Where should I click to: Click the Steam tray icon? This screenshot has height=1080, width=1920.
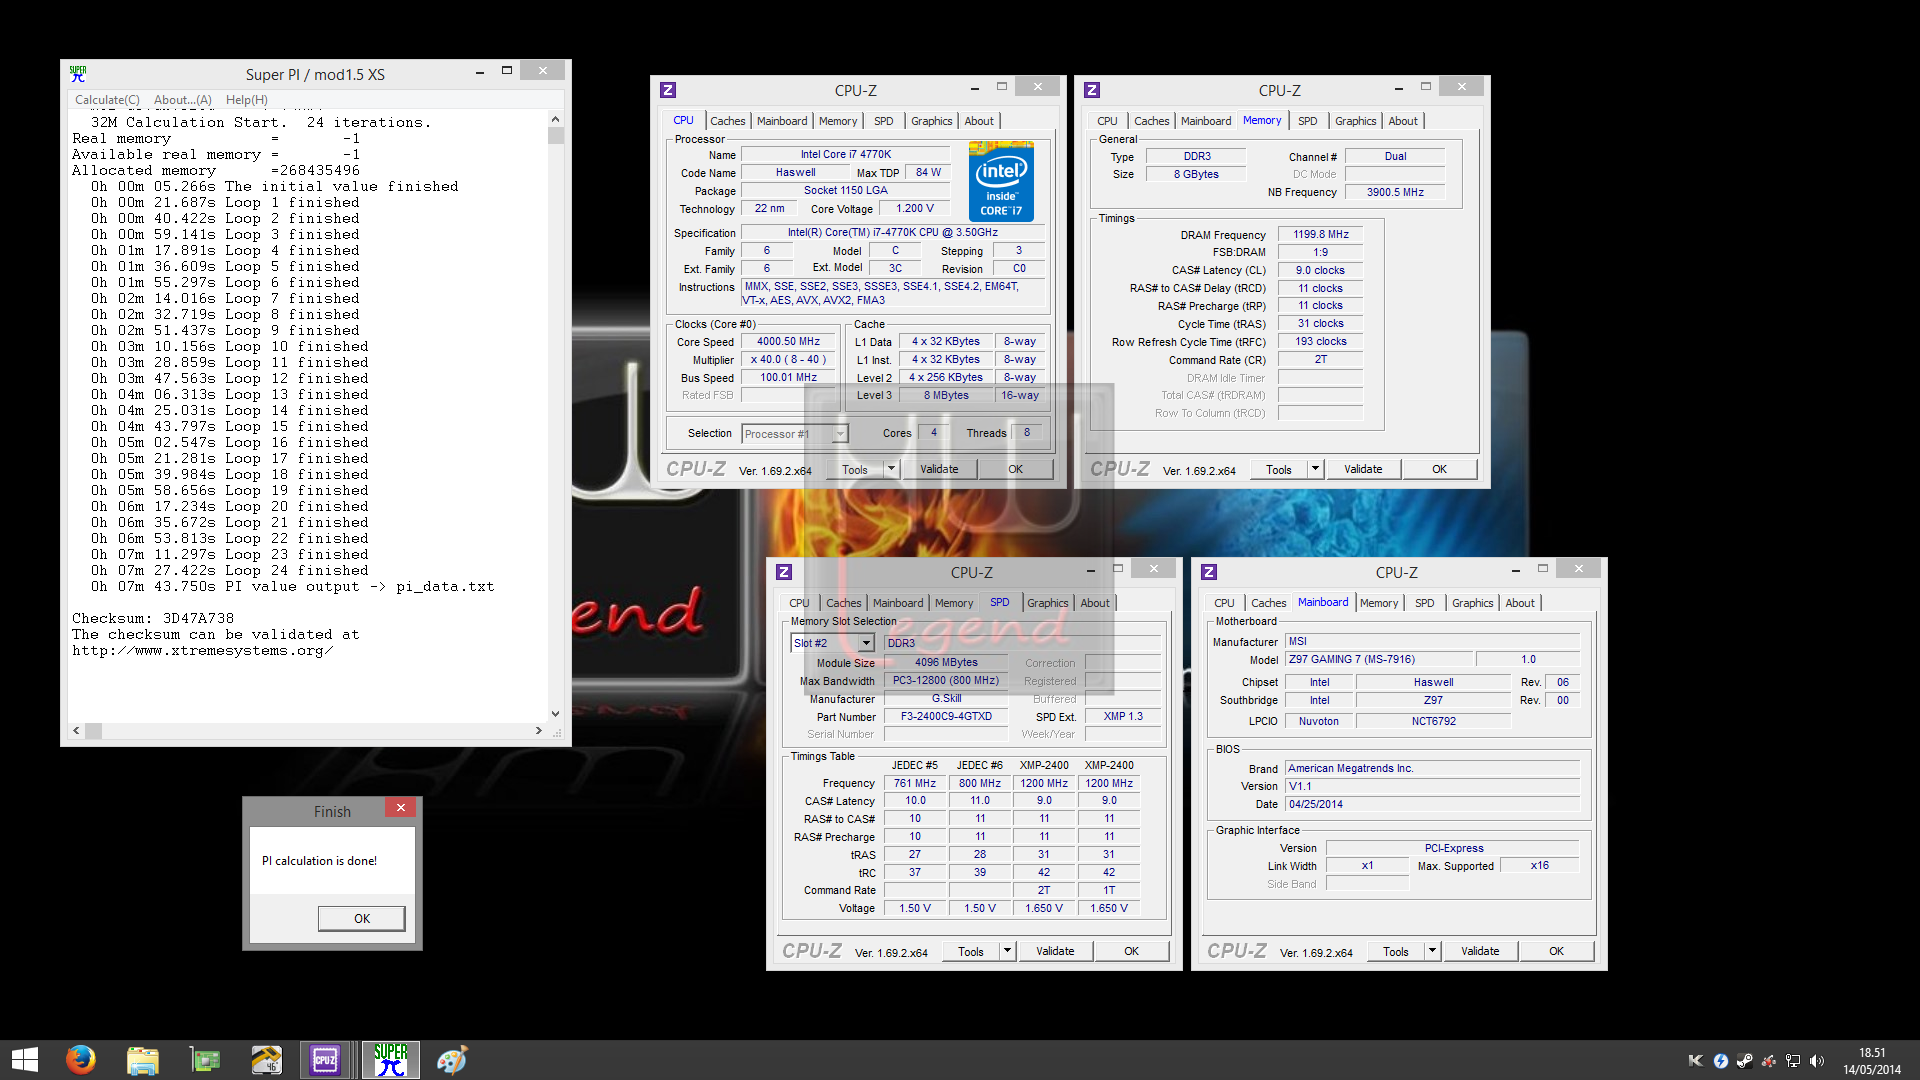(x=1745, y=1061)
